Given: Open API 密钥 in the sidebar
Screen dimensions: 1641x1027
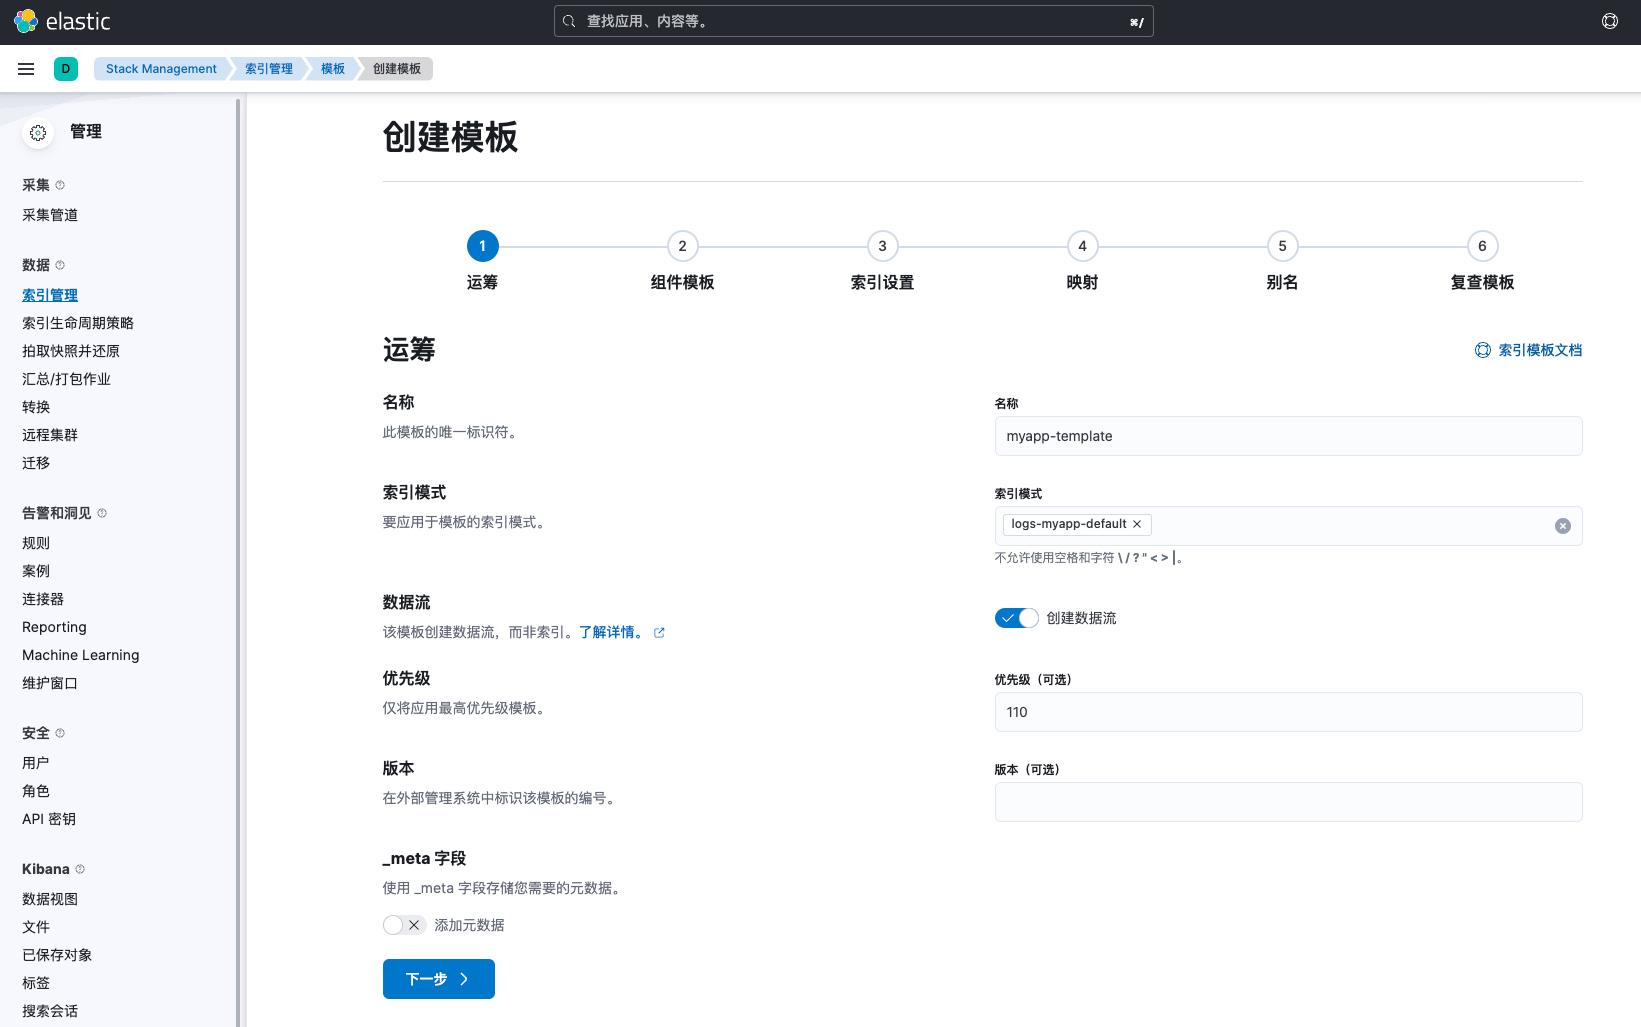Looking at the screenshot, I should 49,819.
